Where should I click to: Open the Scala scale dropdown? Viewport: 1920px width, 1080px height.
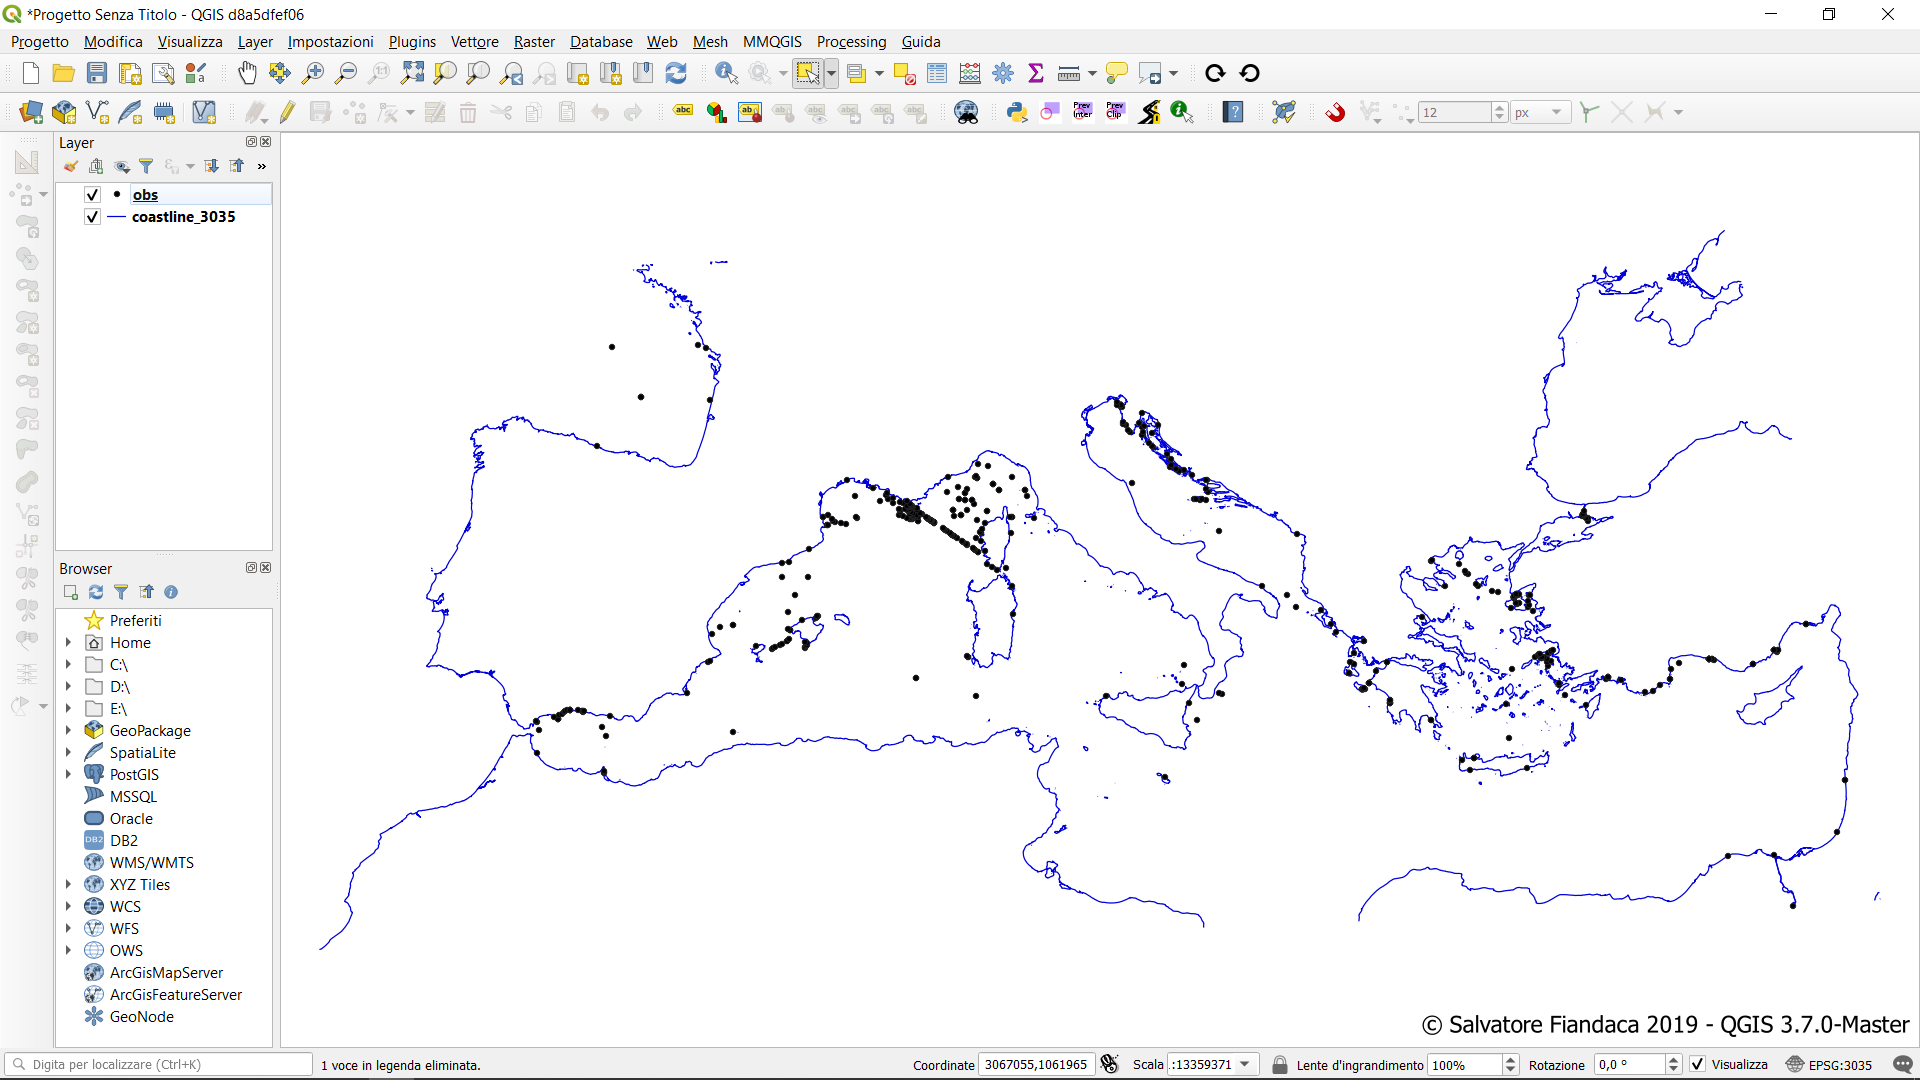click(x=1245, y=1064)
